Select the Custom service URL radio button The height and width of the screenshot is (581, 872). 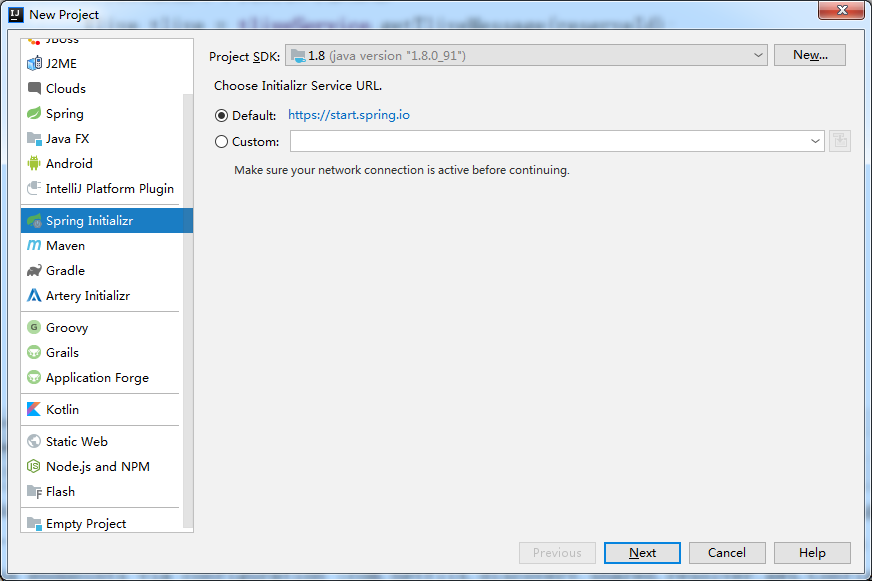[x=221, y=142]
